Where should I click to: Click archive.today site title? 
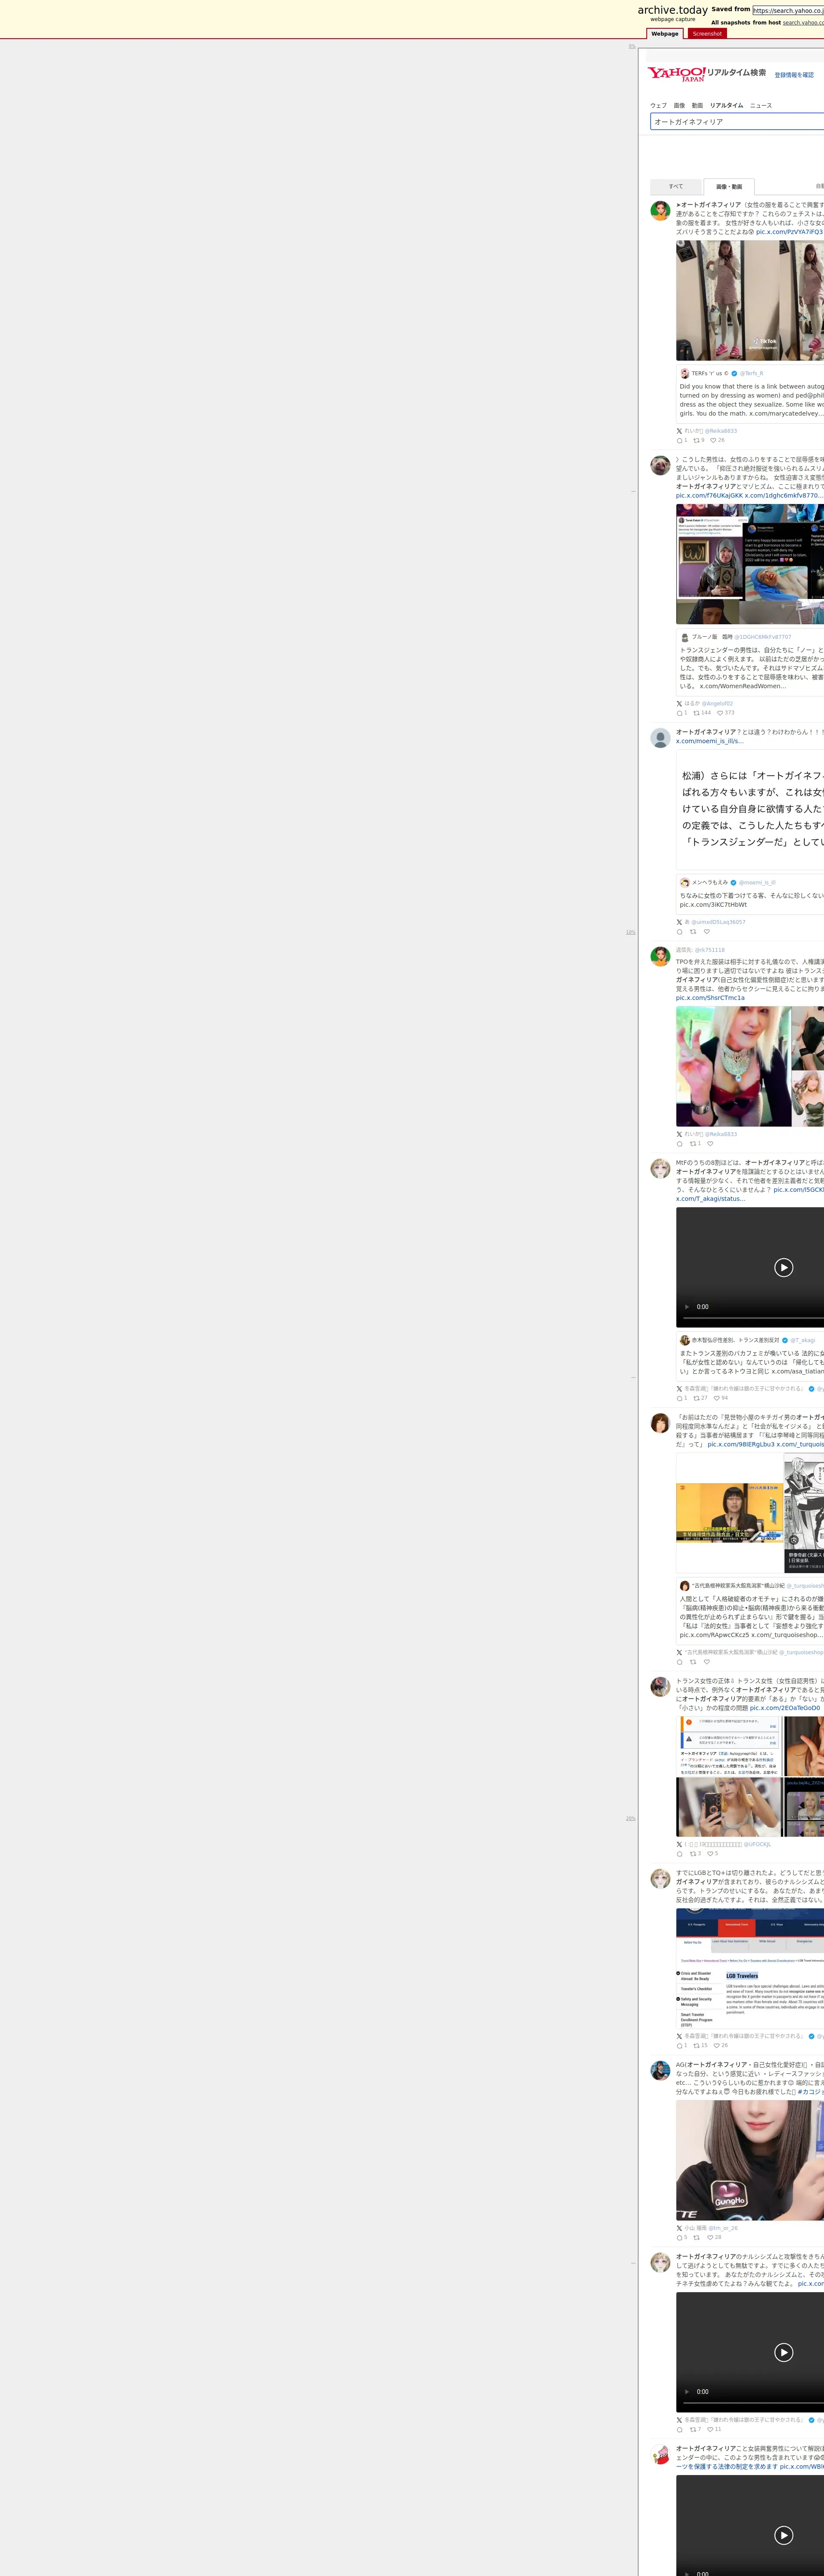coord(673,10)
